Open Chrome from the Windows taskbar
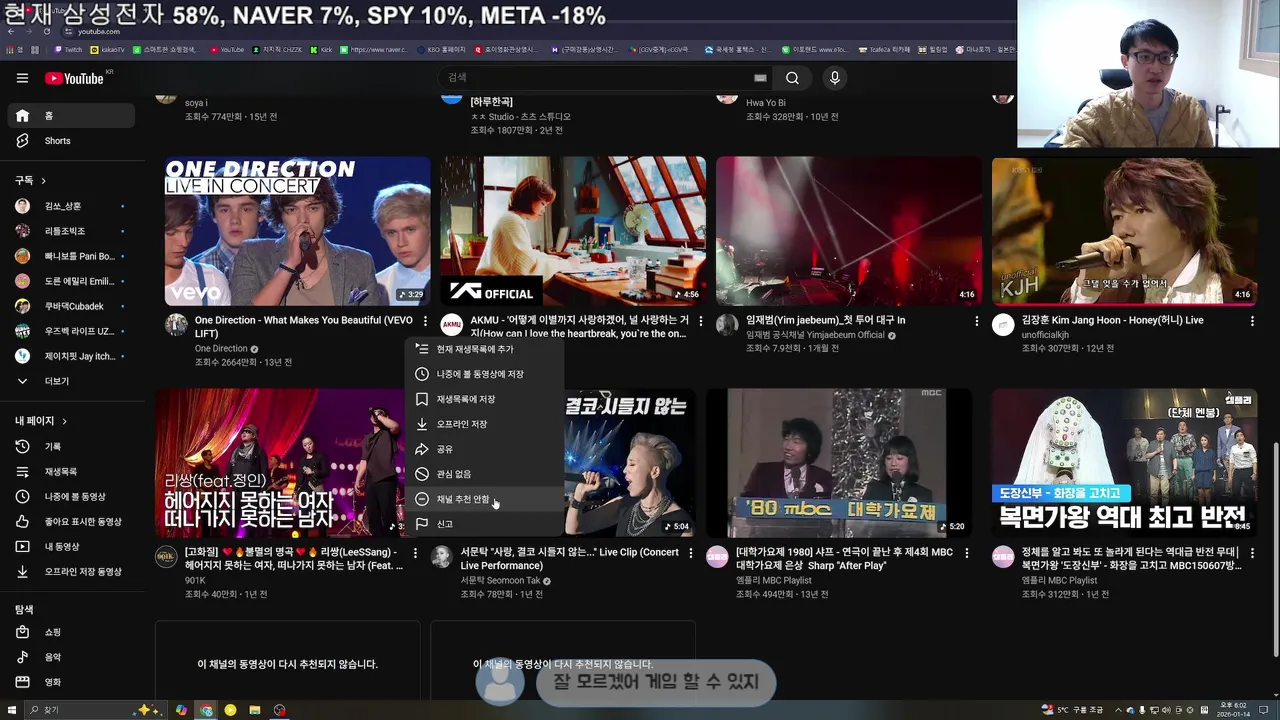The width and height of the screenshot is (1280, 720). pos(206,710)
